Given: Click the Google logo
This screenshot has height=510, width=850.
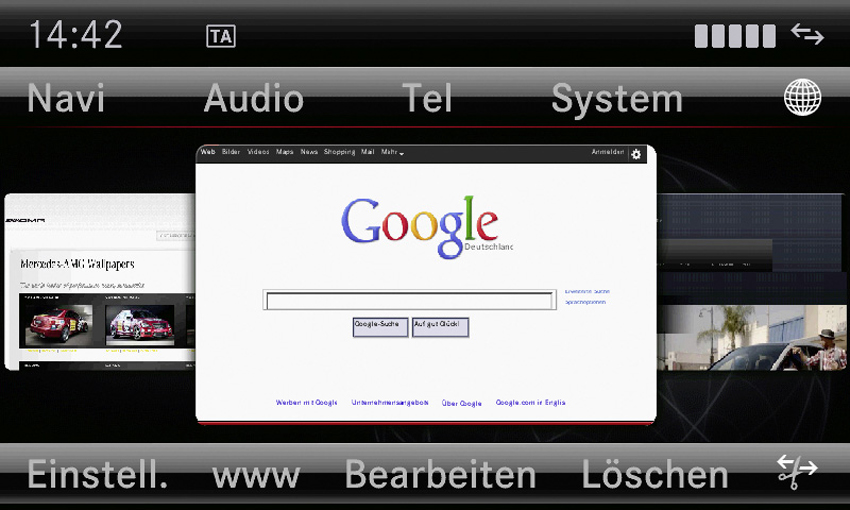Looking at the screenshot, I should tap(420, 224).
